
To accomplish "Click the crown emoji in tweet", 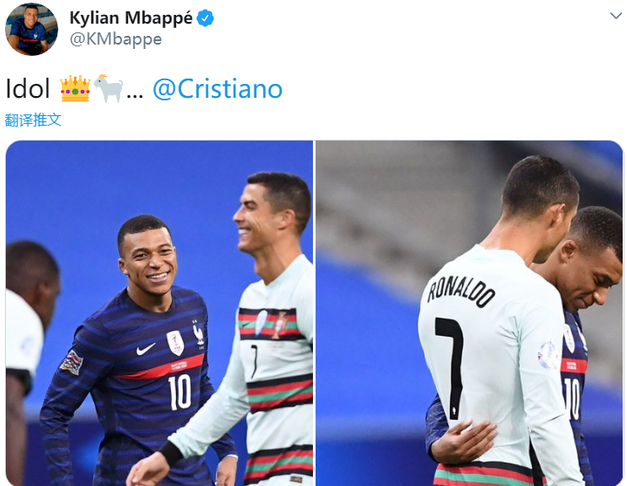I will click(x=75, y=88).
